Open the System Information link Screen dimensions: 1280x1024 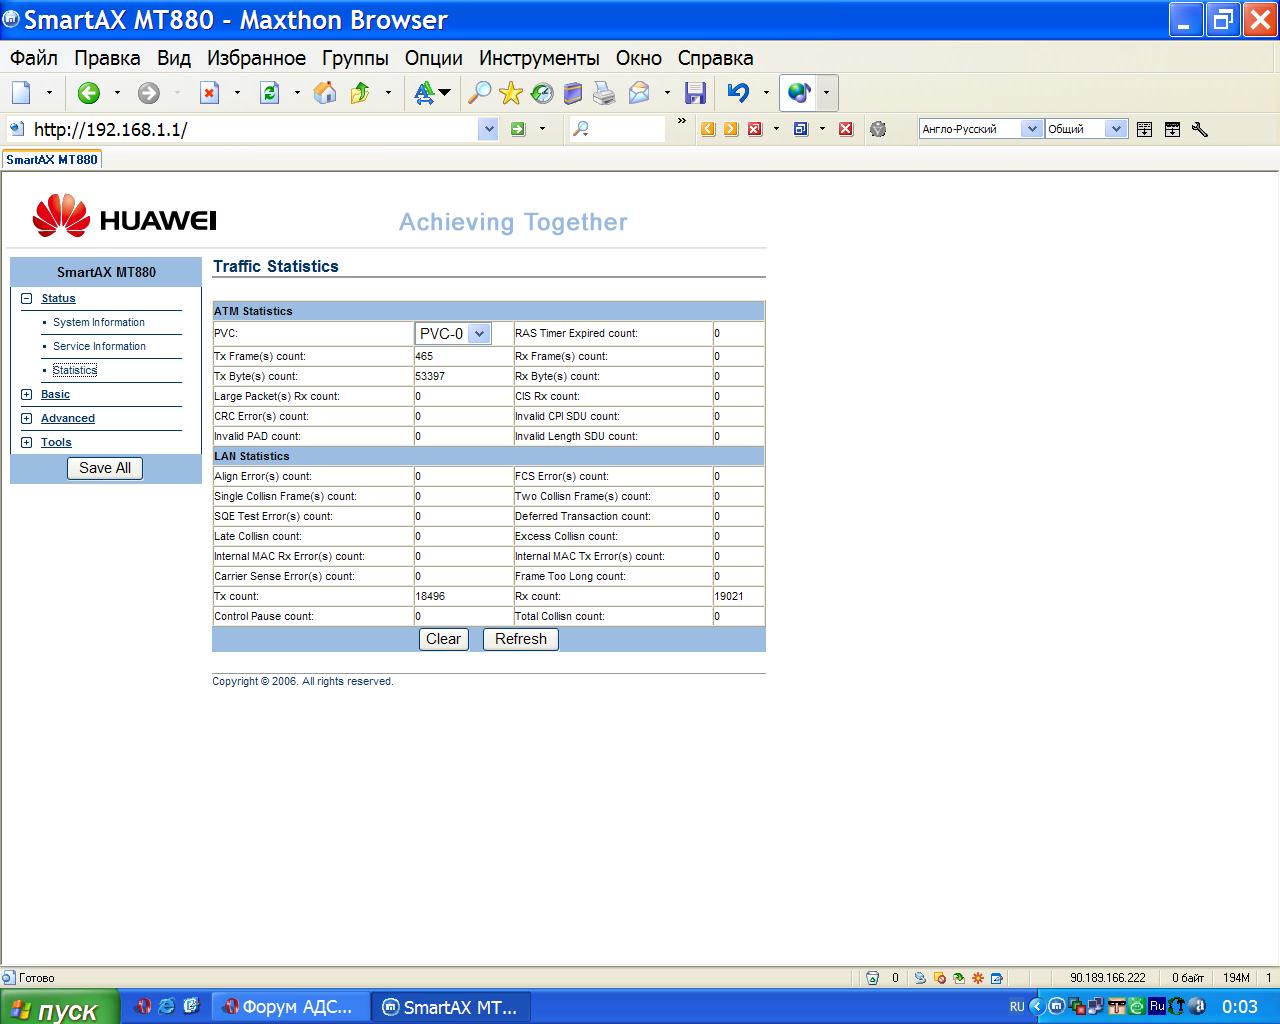pos(99,322)
